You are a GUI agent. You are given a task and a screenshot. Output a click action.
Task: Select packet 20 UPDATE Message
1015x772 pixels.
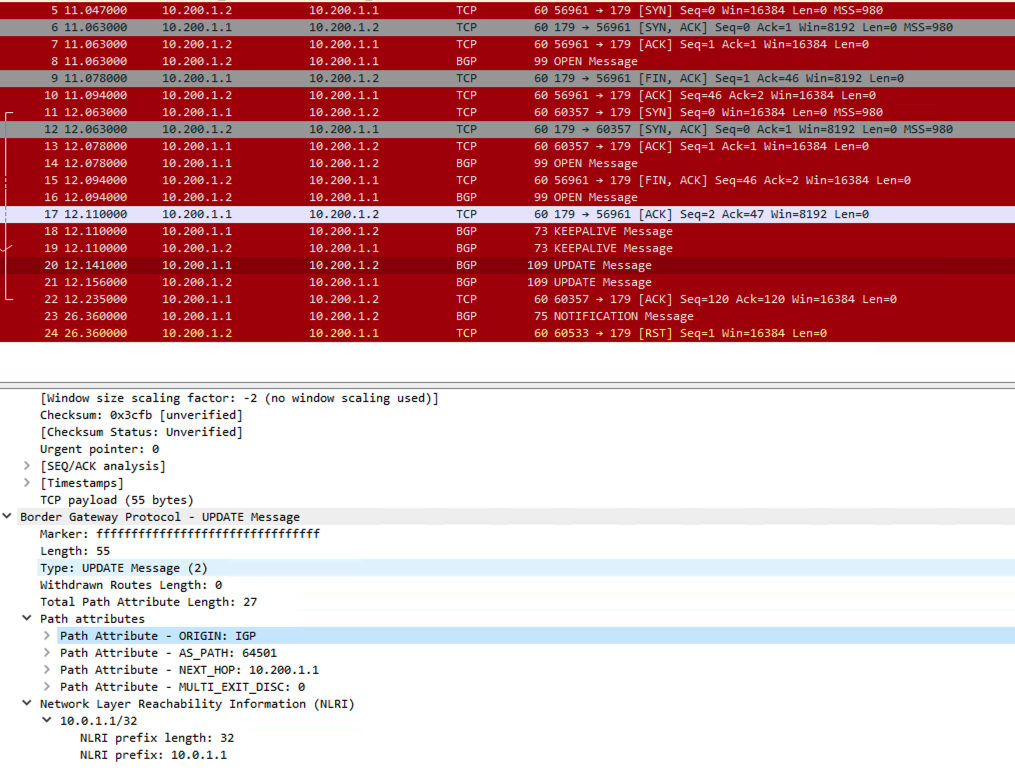point(508,265)
